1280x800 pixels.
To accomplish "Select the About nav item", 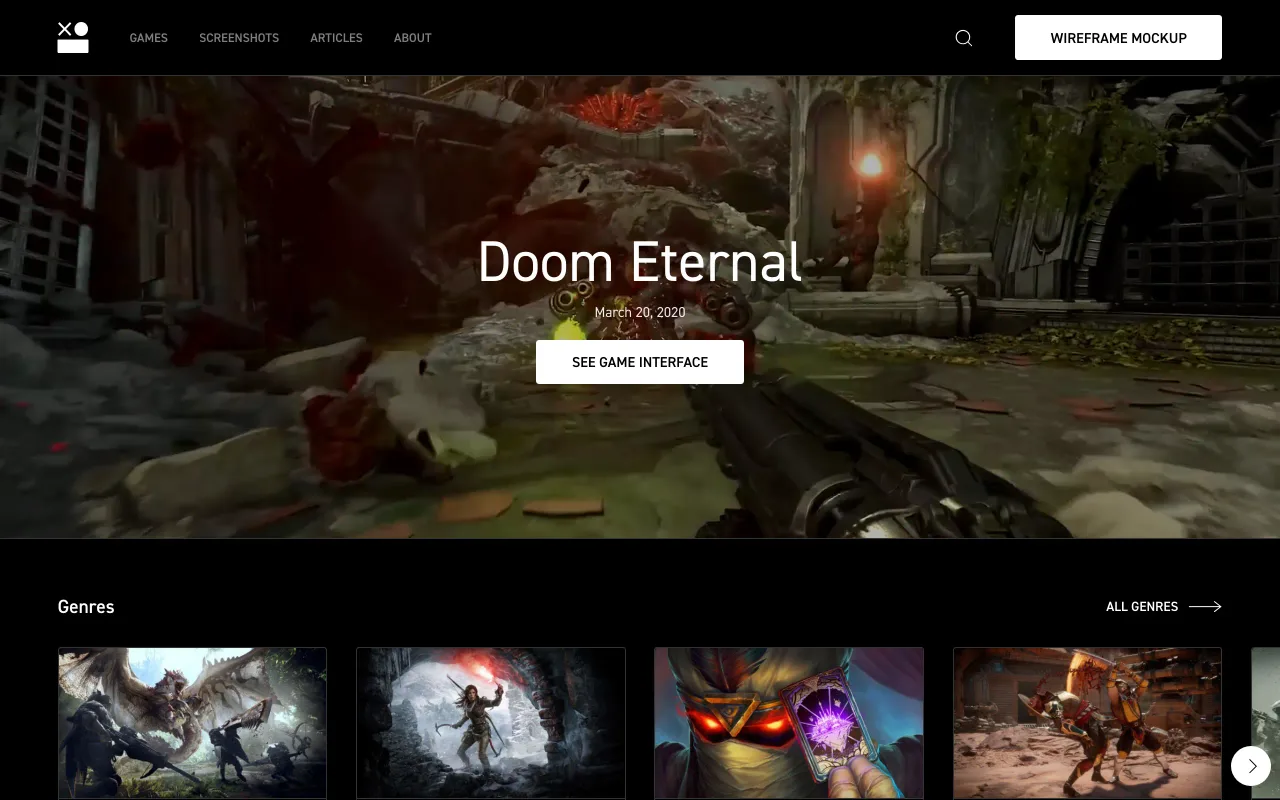I will [413, 38].
